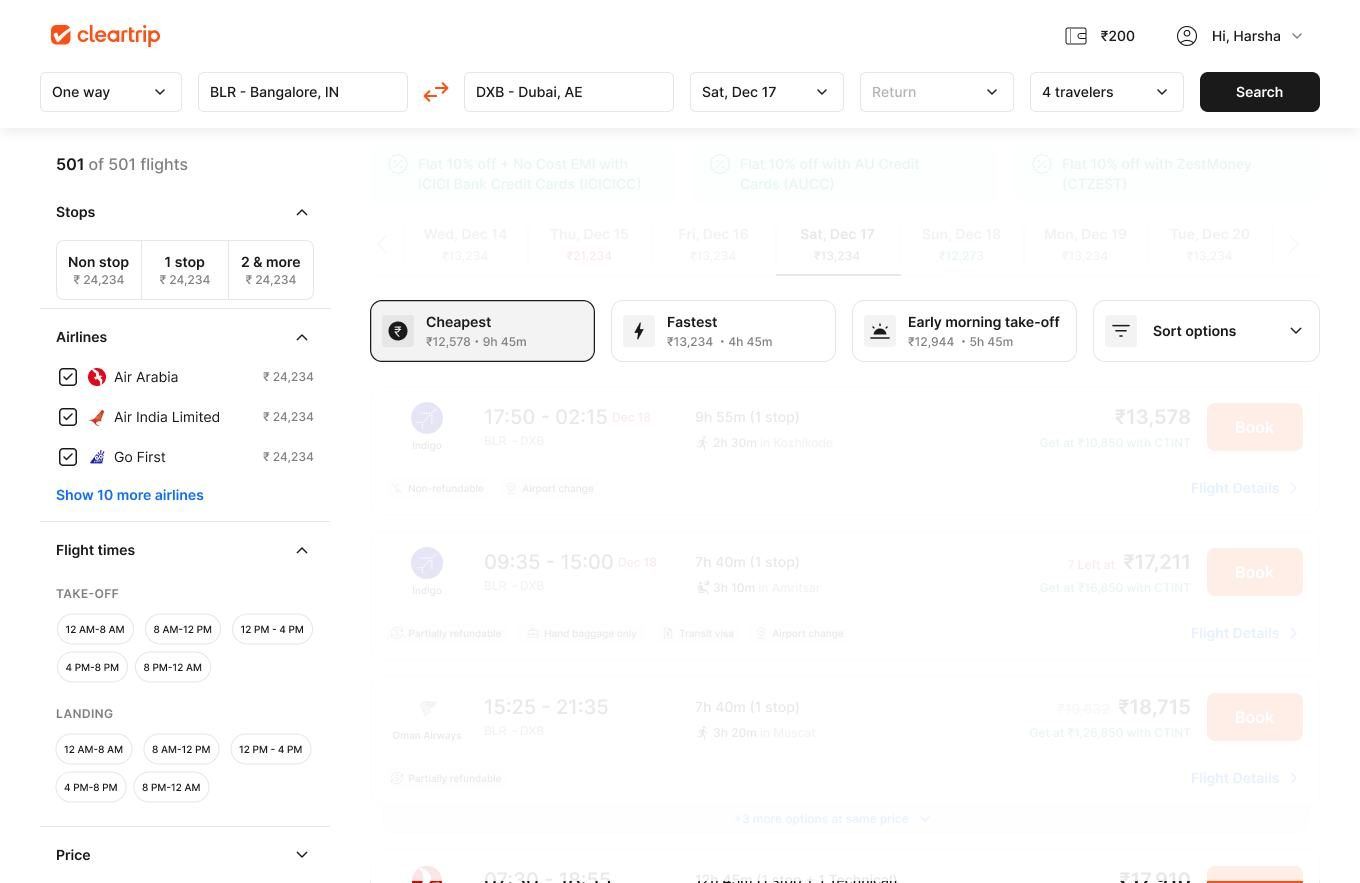Open the One way trip type dropdown

click(x=111, y=92)
